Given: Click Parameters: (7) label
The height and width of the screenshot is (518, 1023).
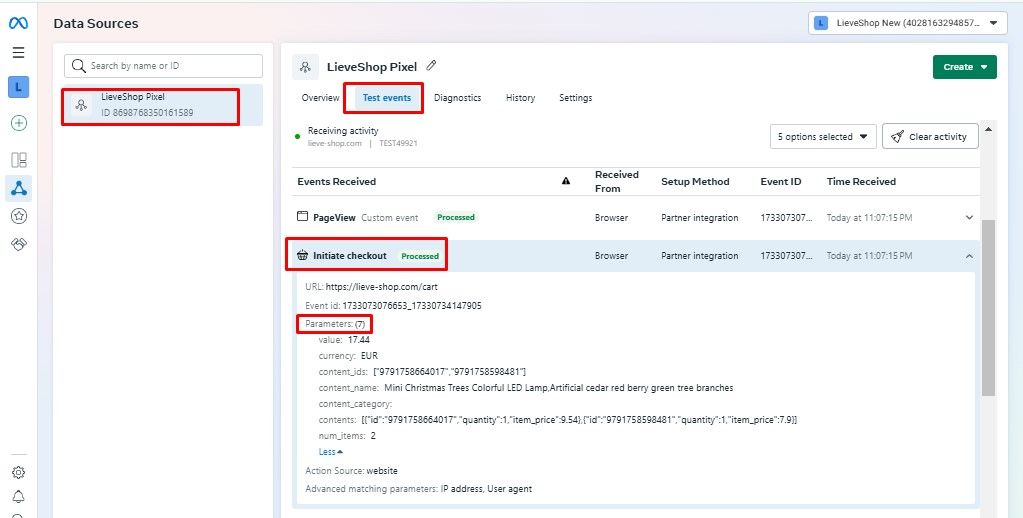Looking at the screenshot, I should coord(335,324).
